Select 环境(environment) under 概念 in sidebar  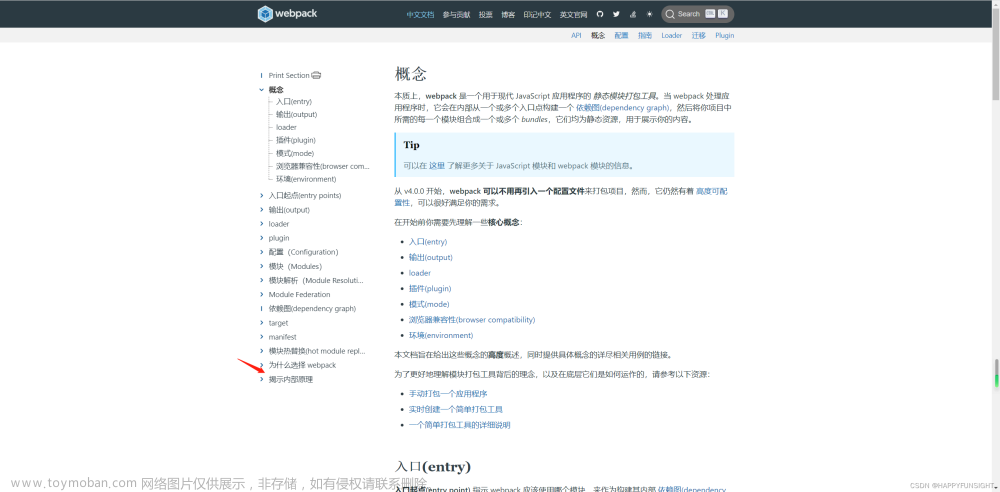[306, 179]
